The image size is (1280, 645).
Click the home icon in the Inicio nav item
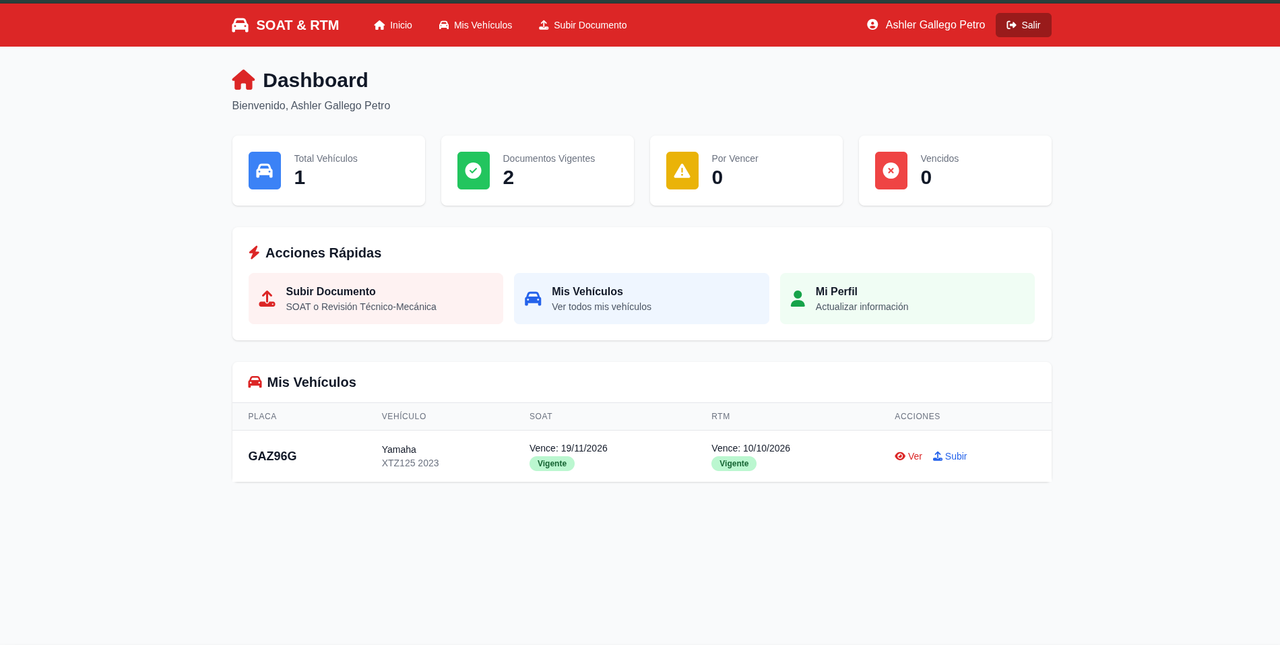[x=379, y=25]
